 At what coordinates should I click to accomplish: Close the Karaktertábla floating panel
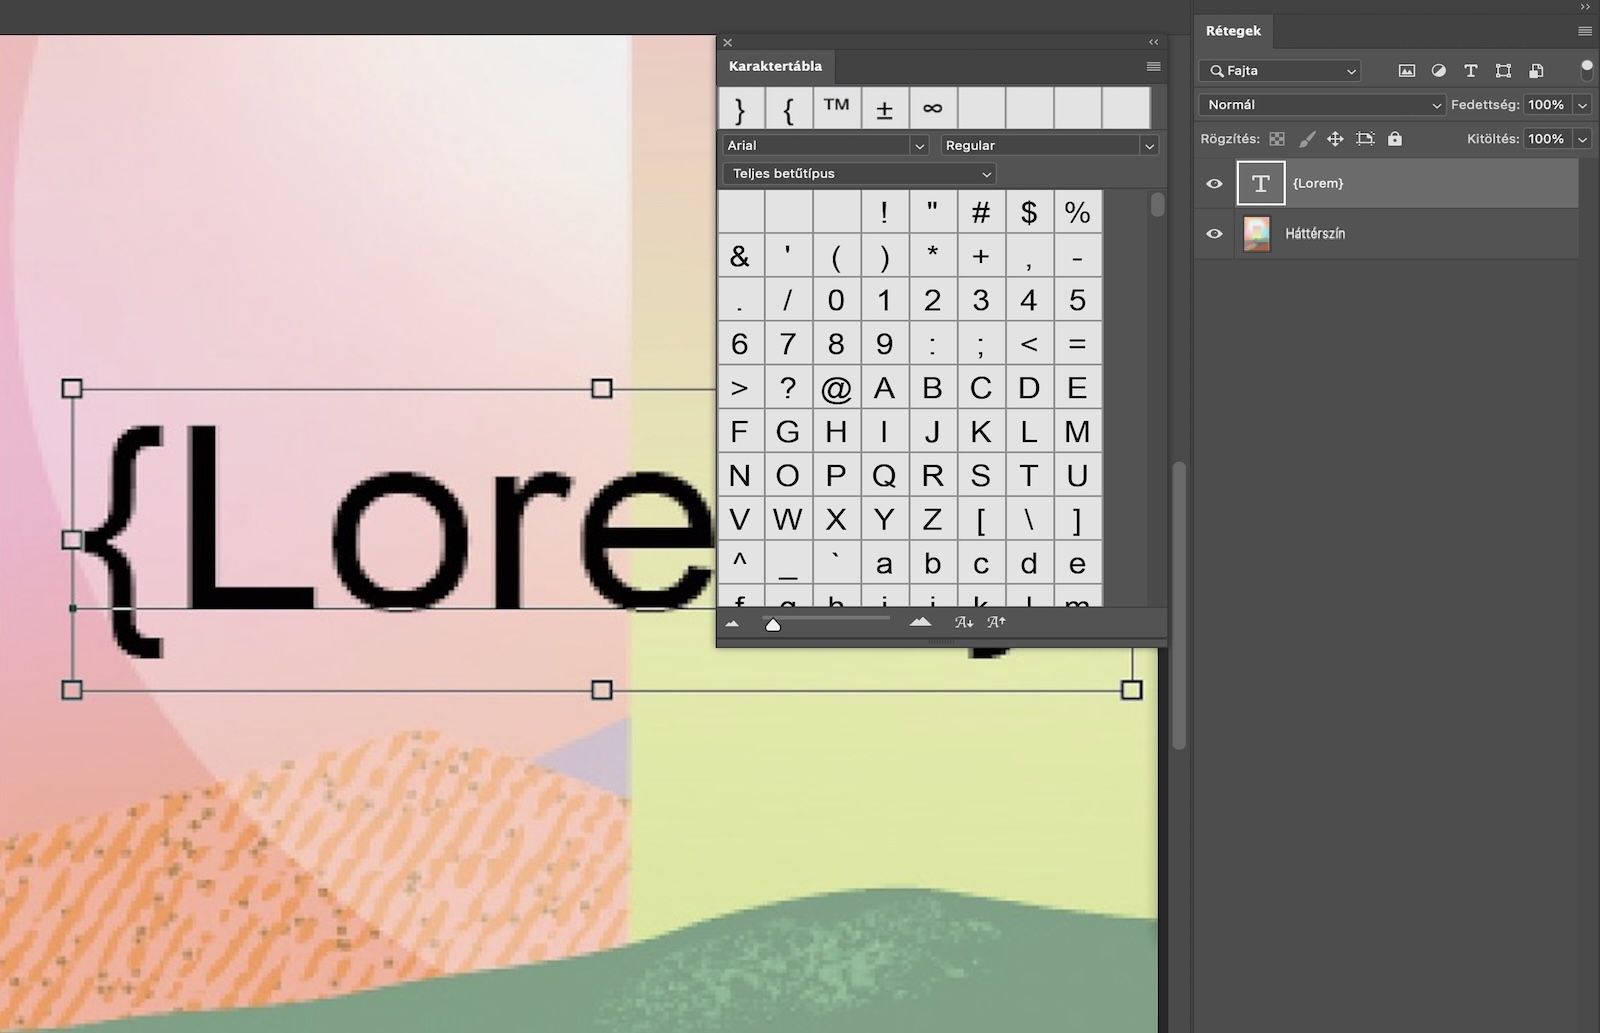tap(728, 42)
